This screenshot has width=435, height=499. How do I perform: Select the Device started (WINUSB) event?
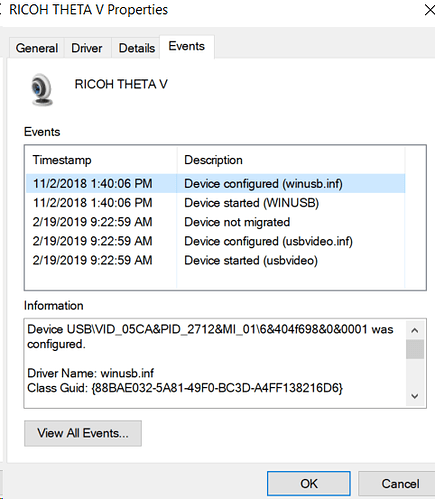click(x=216, y=203)
